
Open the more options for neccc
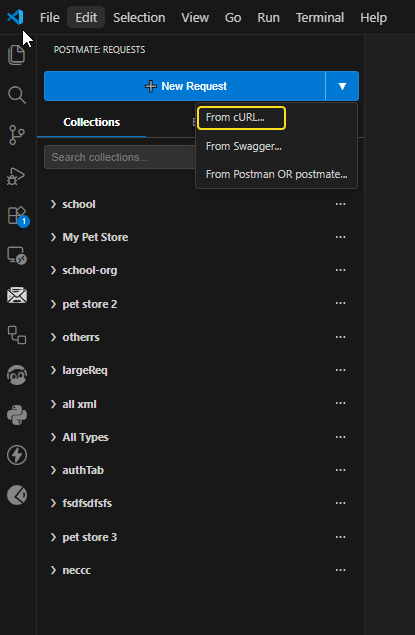[x=341, y=570]
